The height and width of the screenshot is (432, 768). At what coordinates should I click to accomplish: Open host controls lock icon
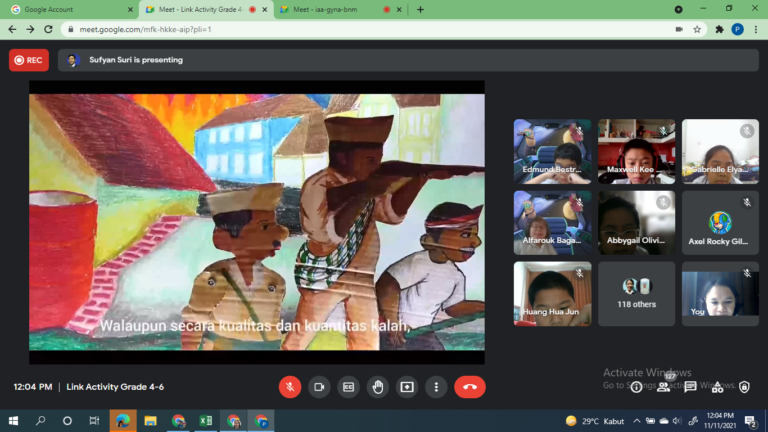point(744,387)
